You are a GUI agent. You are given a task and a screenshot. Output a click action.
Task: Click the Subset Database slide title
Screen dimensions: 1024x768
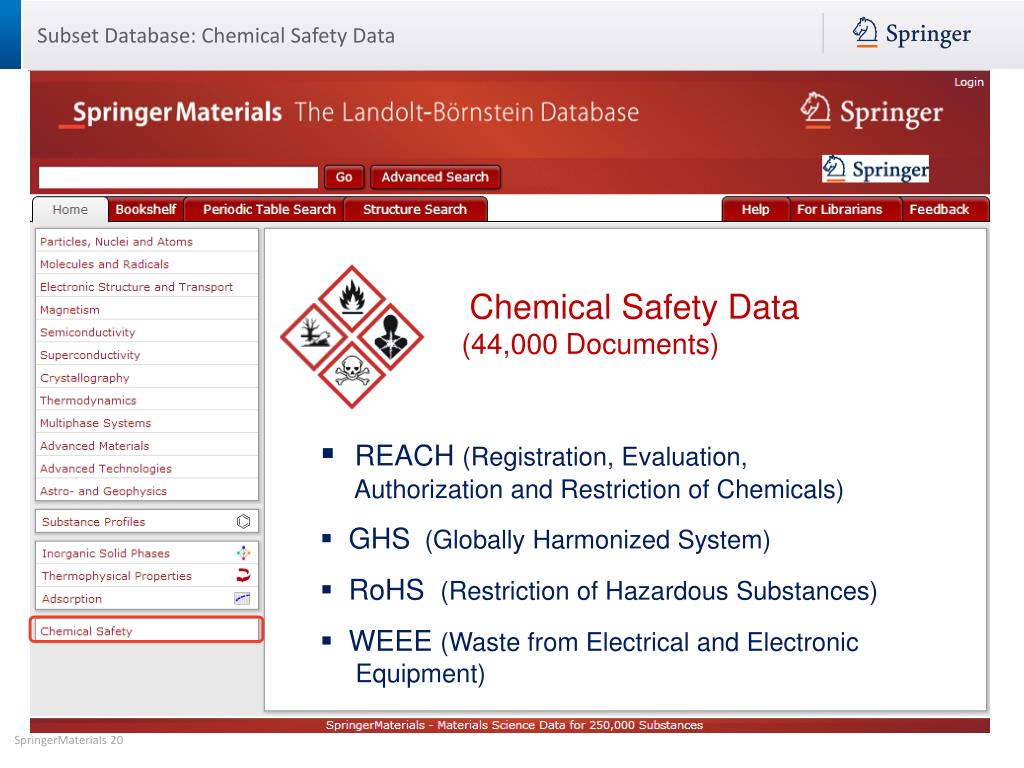coord(216,35)
